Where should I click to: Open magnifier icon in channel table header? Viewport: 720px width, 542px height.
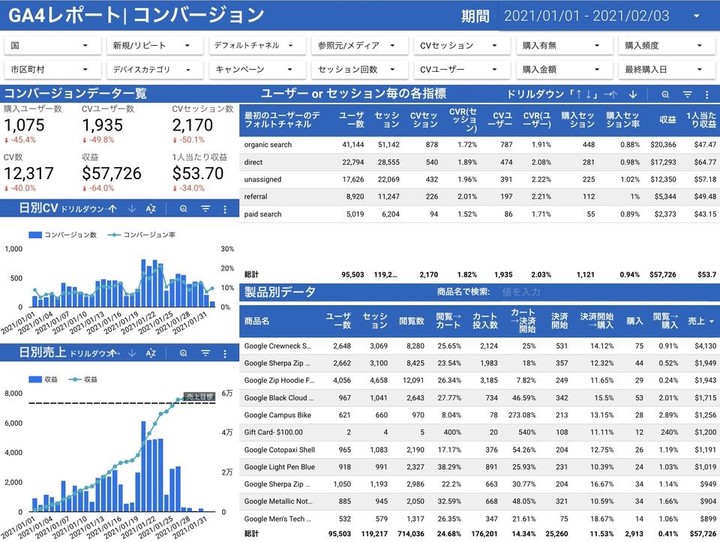(x=665, y=95)
